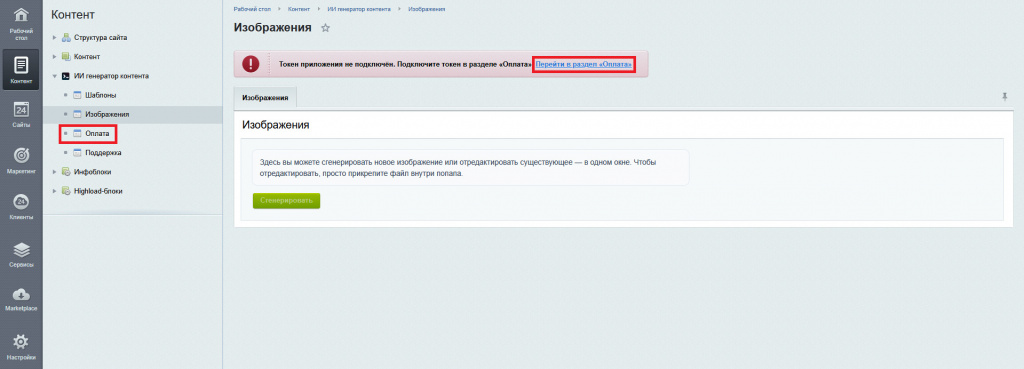Viewport: 1024px width, 369px height.
Task: Expand the Контент tree node
Action: [x=55, y=57]
